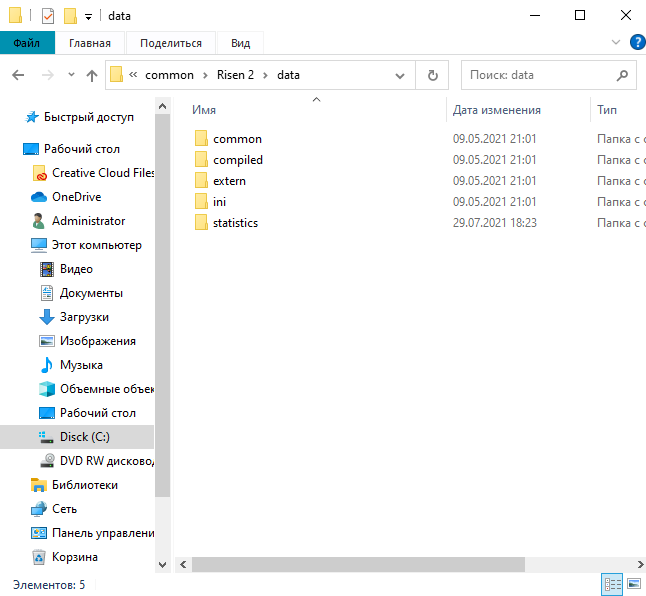
Task: Switch to large thumbnails view layout button
Action: tap(634, 584)
